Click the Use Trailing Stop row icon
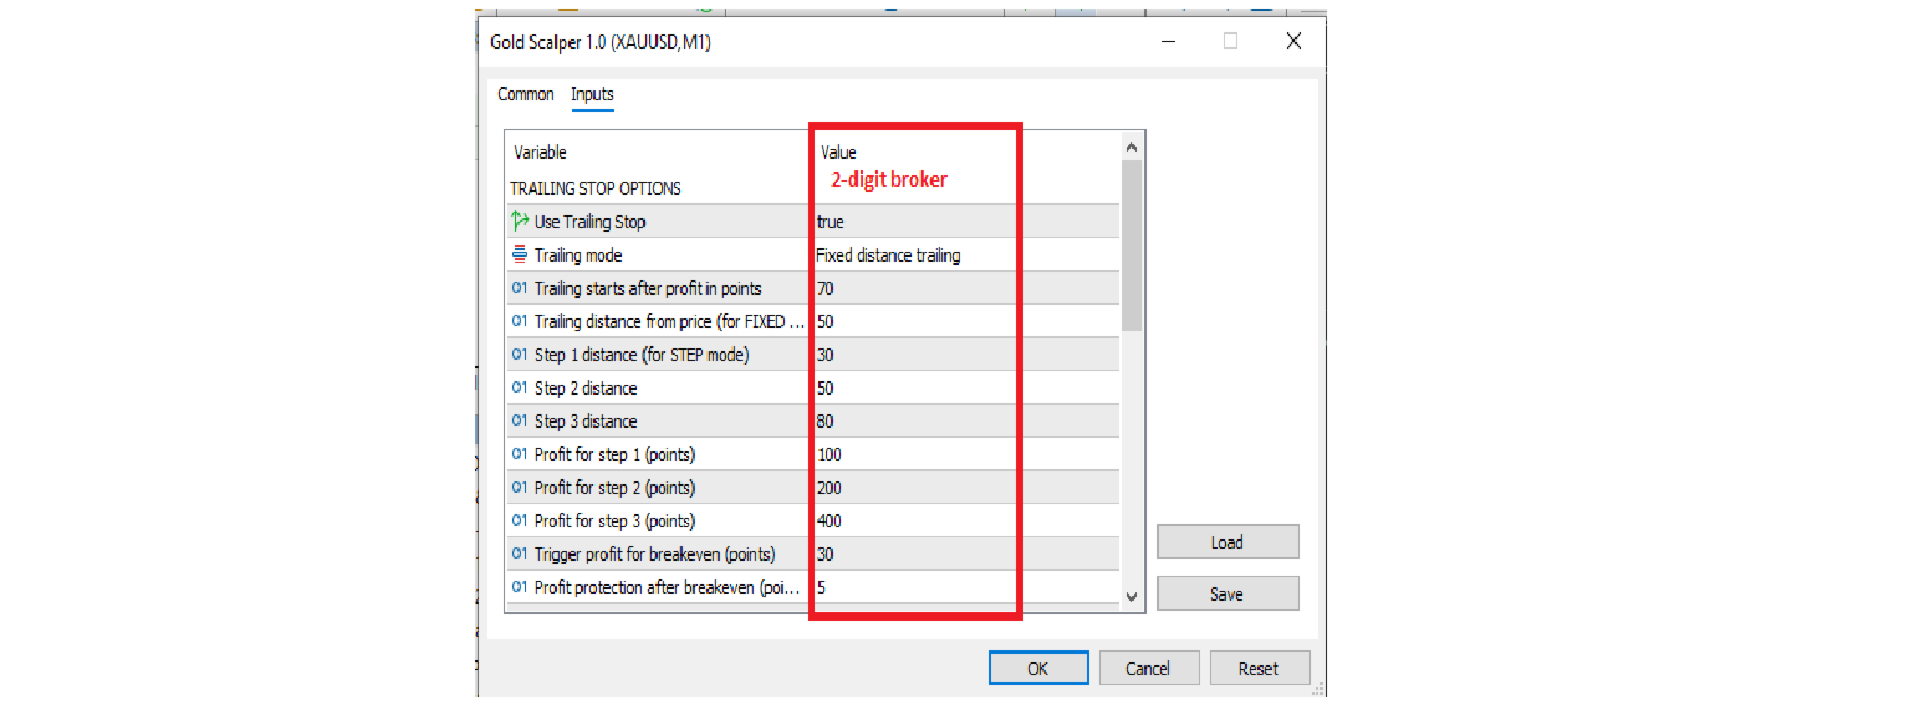 (520, 221)
